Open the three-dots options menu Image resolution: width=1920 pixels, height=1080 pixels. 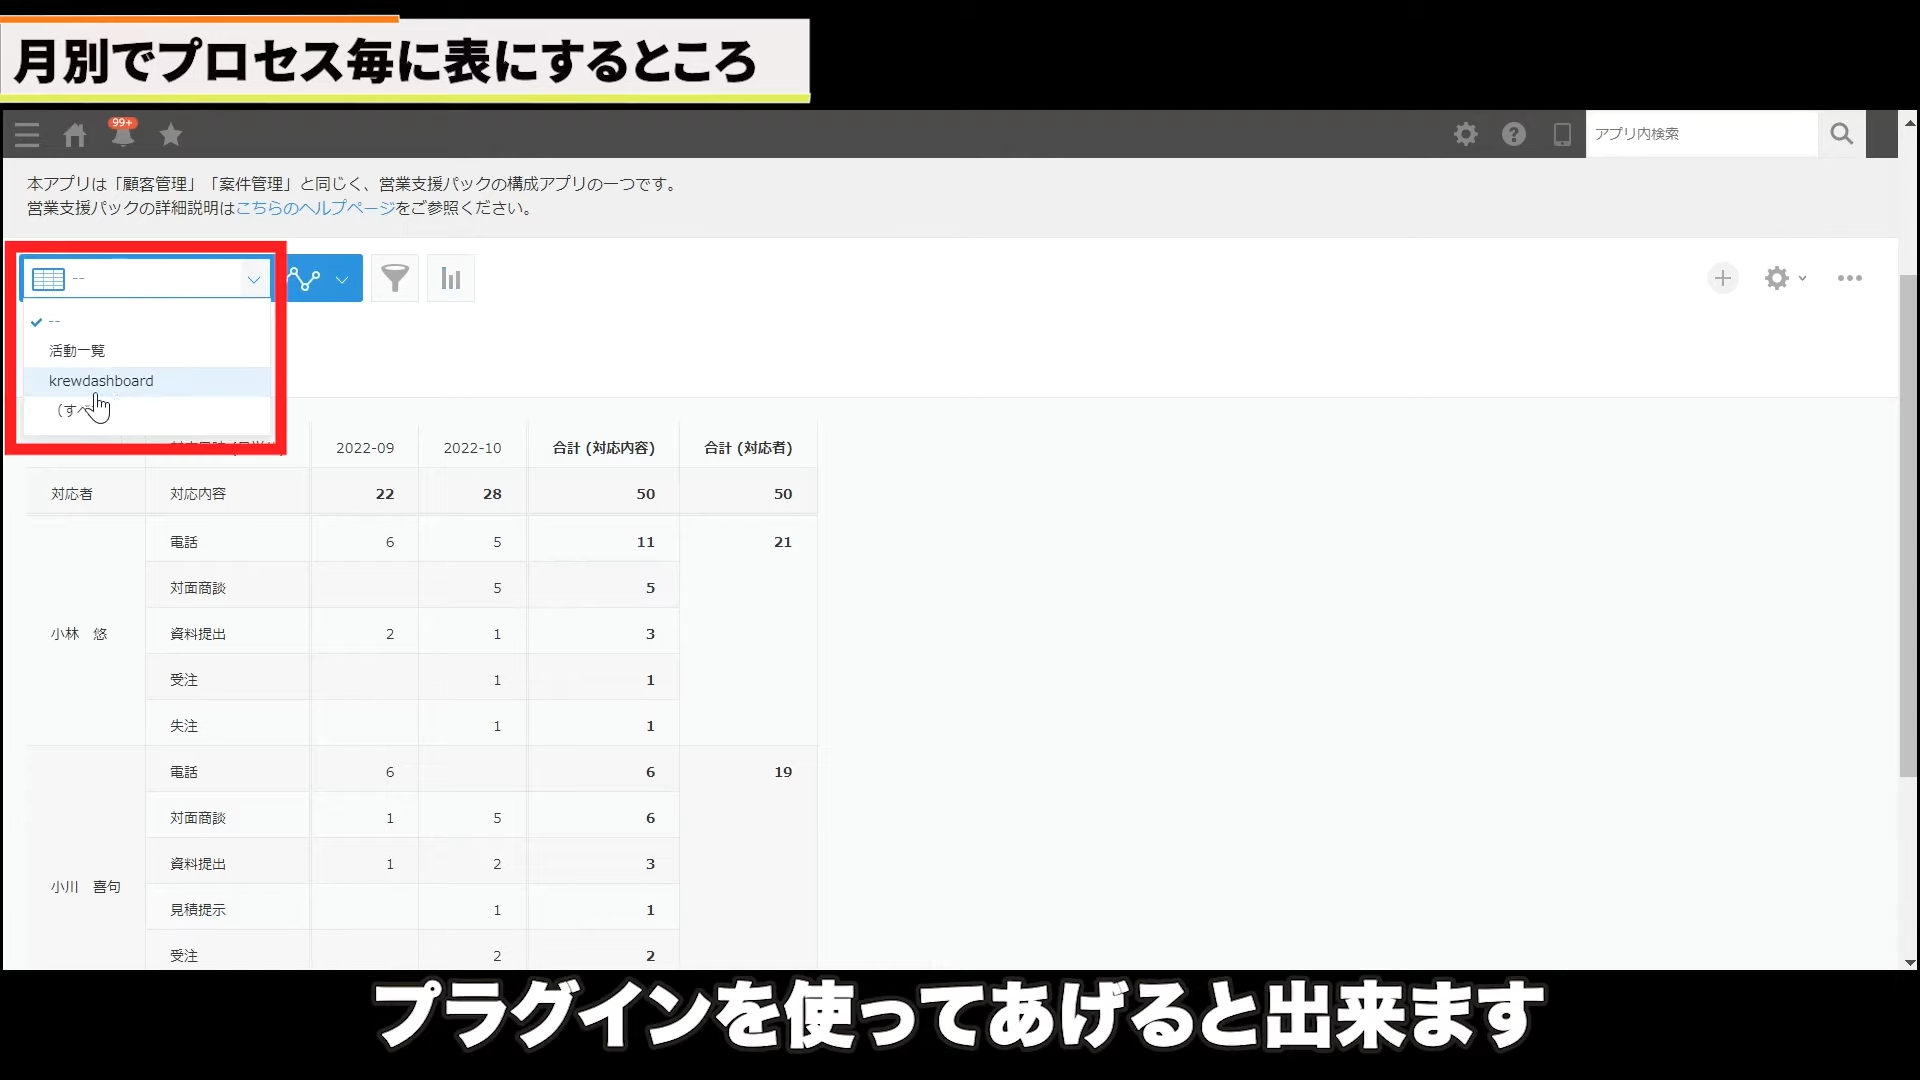(1849, 278)
